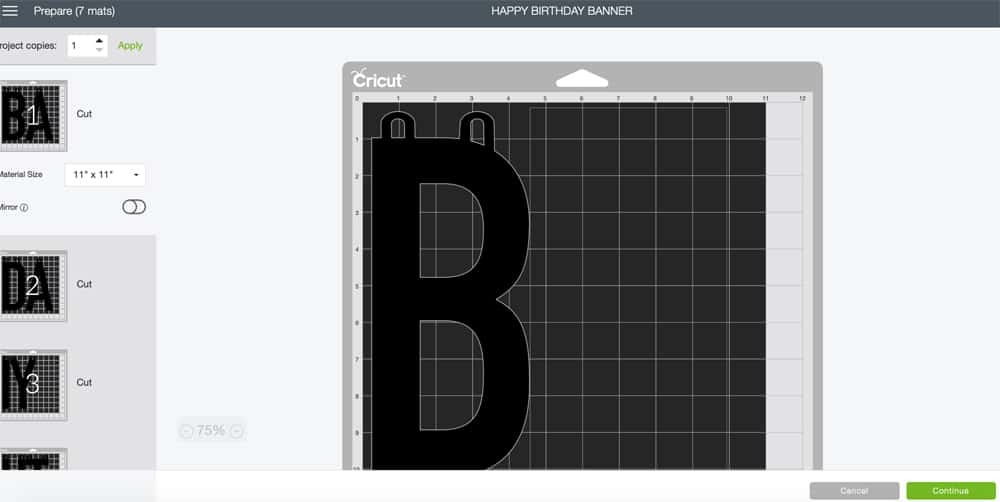This screenshot has height=502, width=1000.
Task: Click the HAPPY BIRTHDAY BANNER project title
Action: [x=562, y=11]
